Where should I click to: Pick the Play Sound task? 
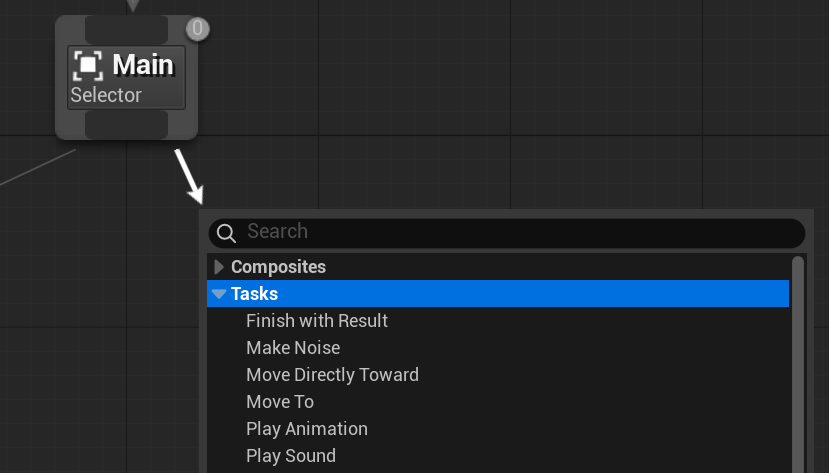[x=291, y=456]
